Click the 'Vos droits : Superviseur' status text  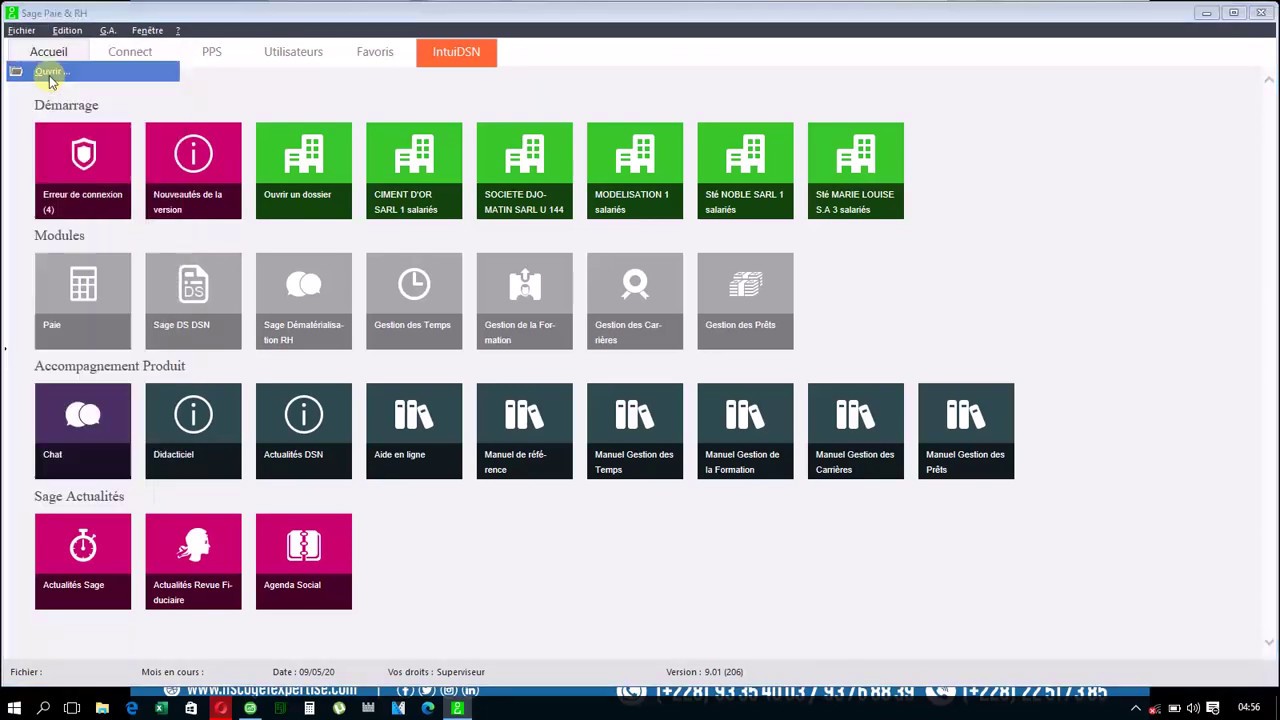[436, 672]
